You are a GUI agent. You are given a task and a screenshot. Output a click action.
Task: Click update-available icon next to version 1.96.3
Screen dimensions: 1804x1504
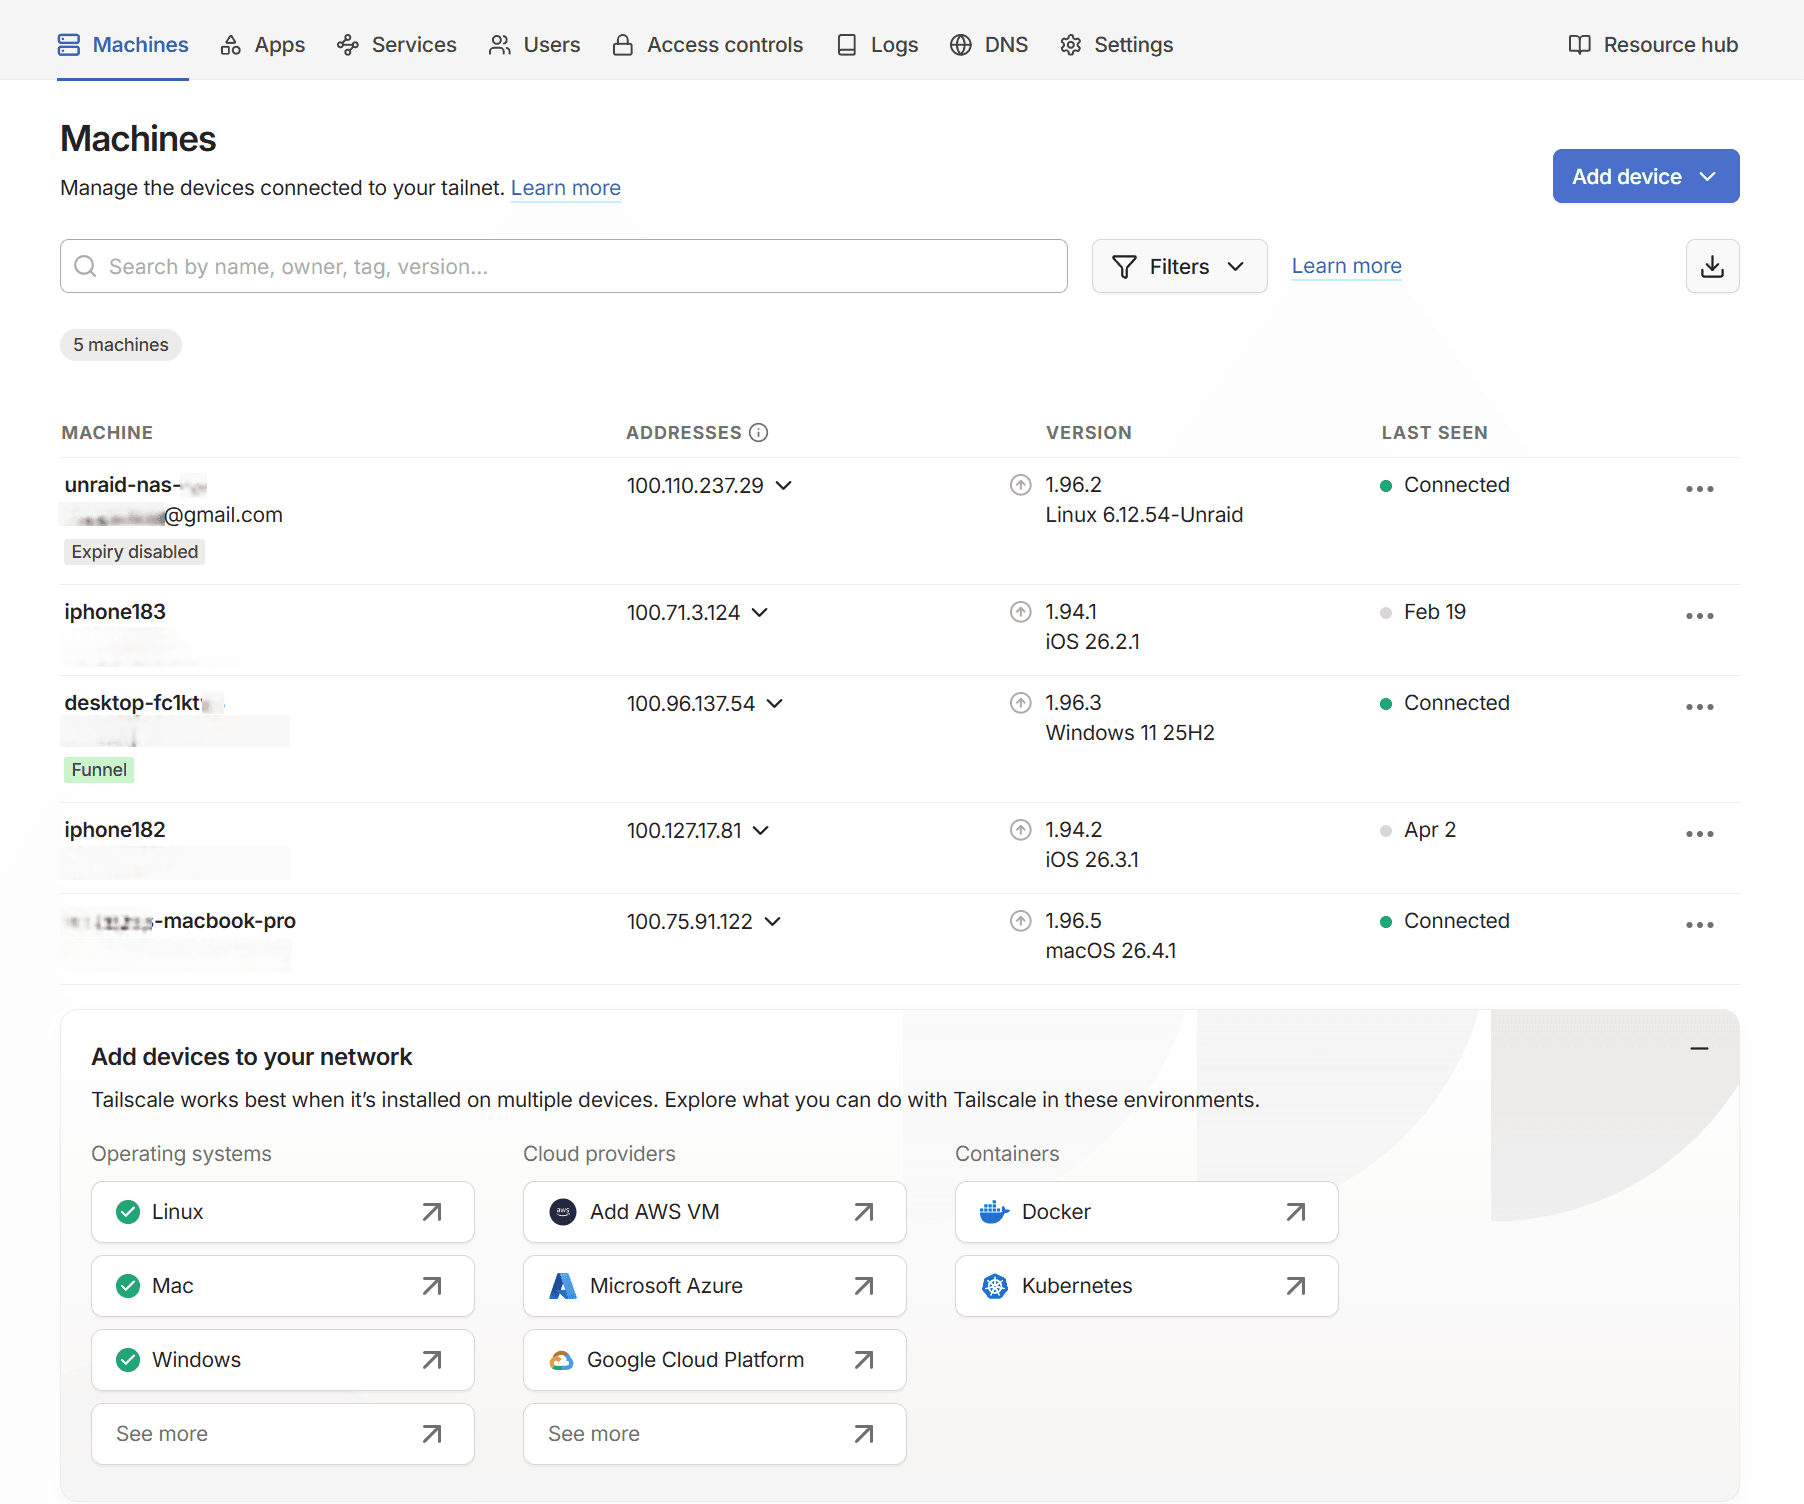click(1021, 703)
